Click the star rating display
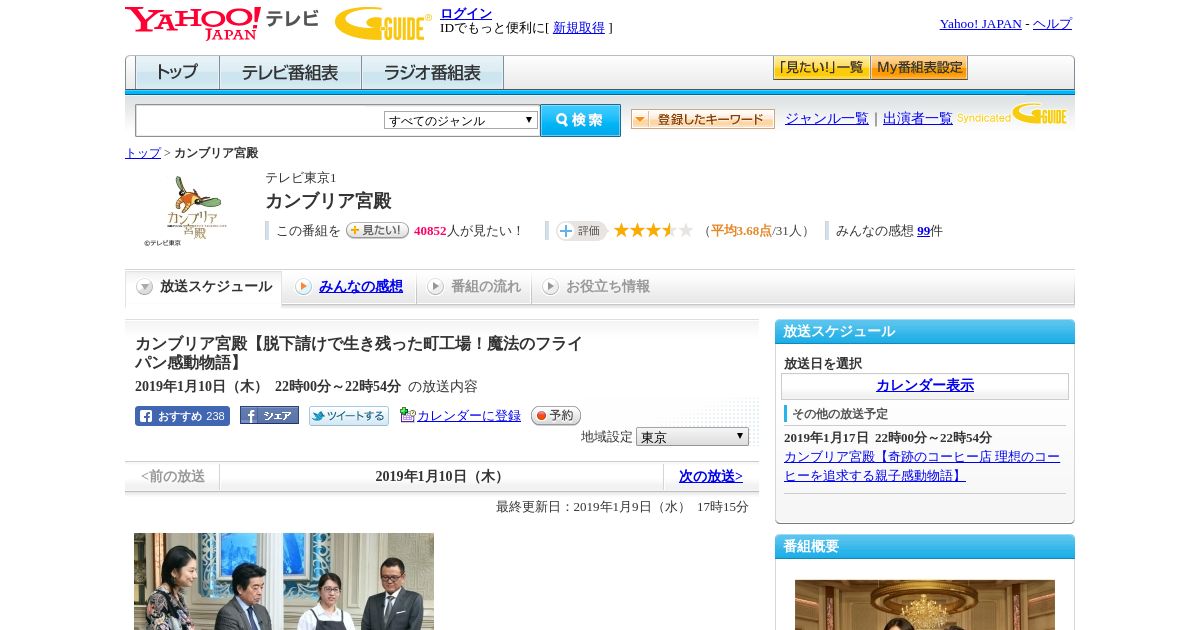1200x630 pixels. click(653, 230)
